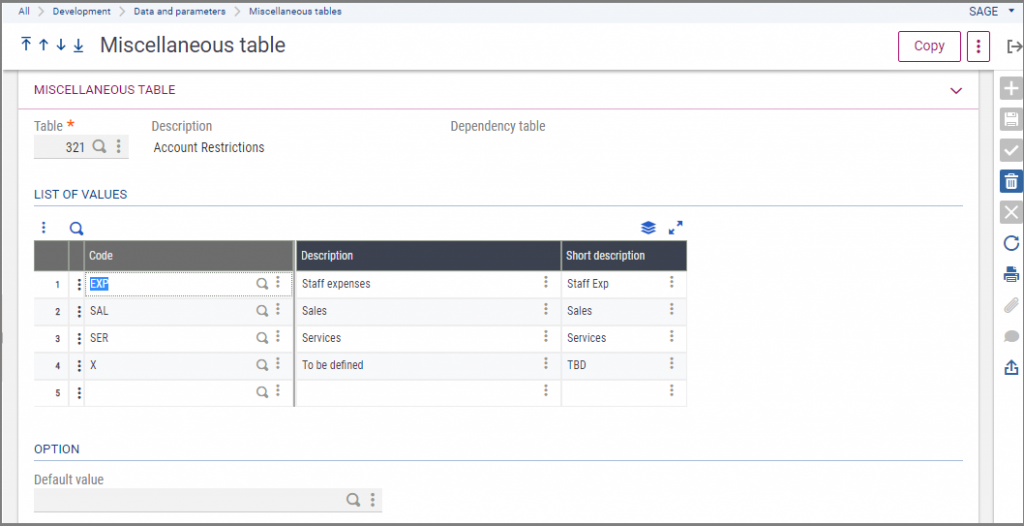Navigate to Miscellaneous tables breadcrumb
The width and height of the screenshot is (1024, 526).
(295, 11)
